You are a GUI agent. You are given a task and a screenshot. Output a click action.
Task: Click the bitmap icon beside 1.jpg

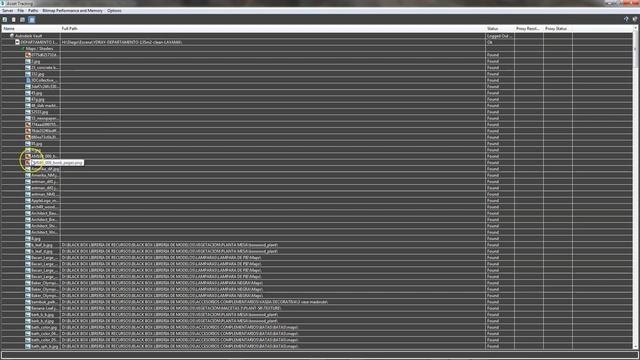tap(28, 61)
